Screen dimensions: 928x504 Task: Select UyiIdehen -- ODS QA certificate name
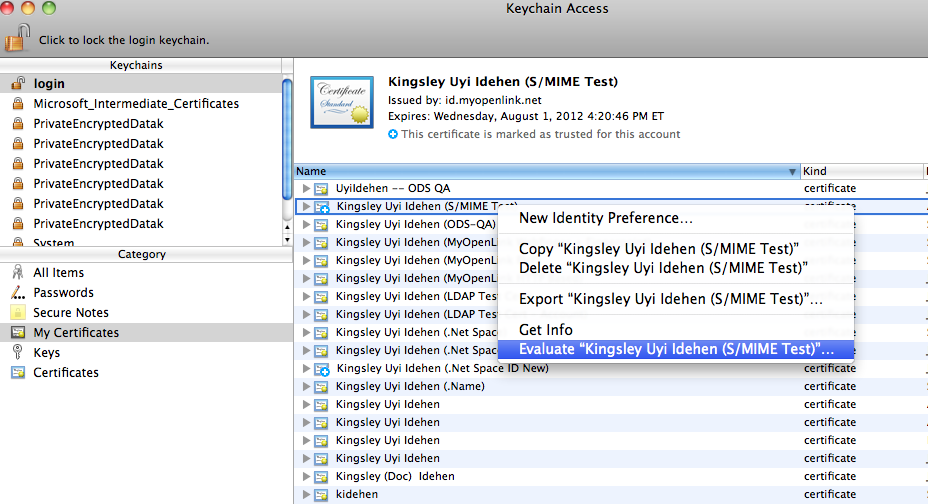pos(393,188)
